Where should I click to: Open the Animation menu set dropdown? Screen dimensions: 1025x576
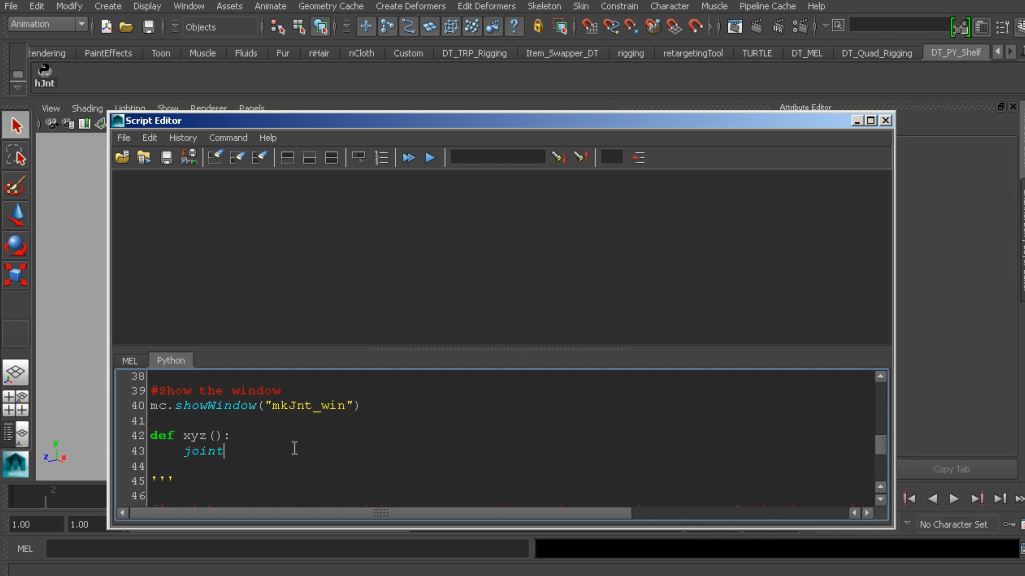pos(48,24)
